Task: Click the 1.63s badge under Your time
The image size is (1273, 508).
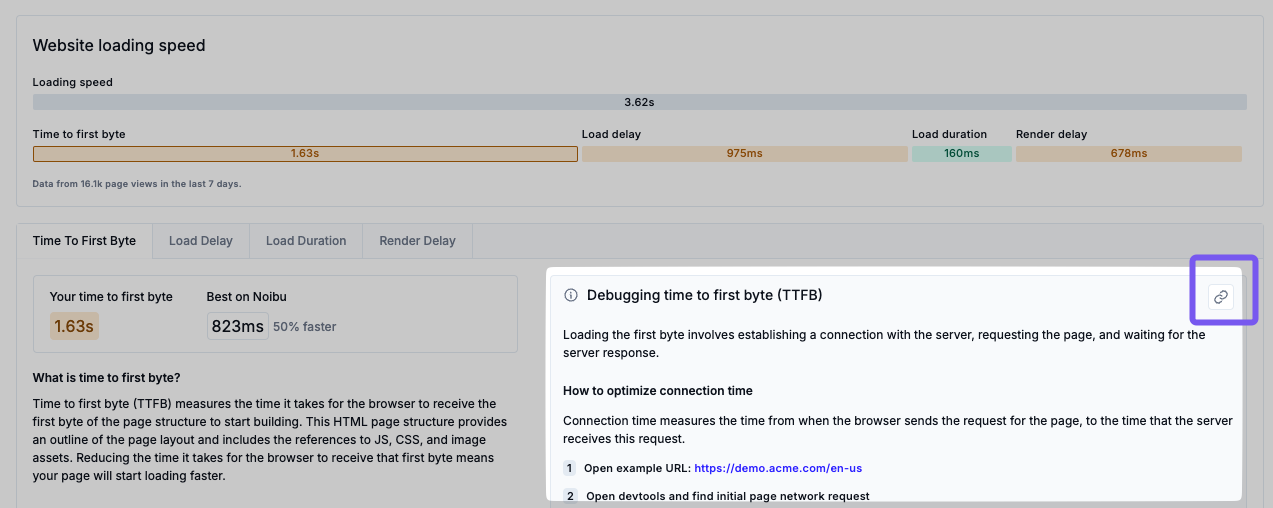Action: tap(74, 326)
